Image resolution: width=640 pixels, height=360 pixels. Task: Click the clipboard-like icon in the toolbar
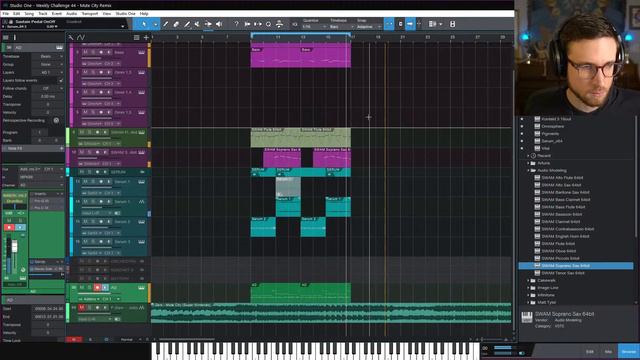(x=452, y=24)
